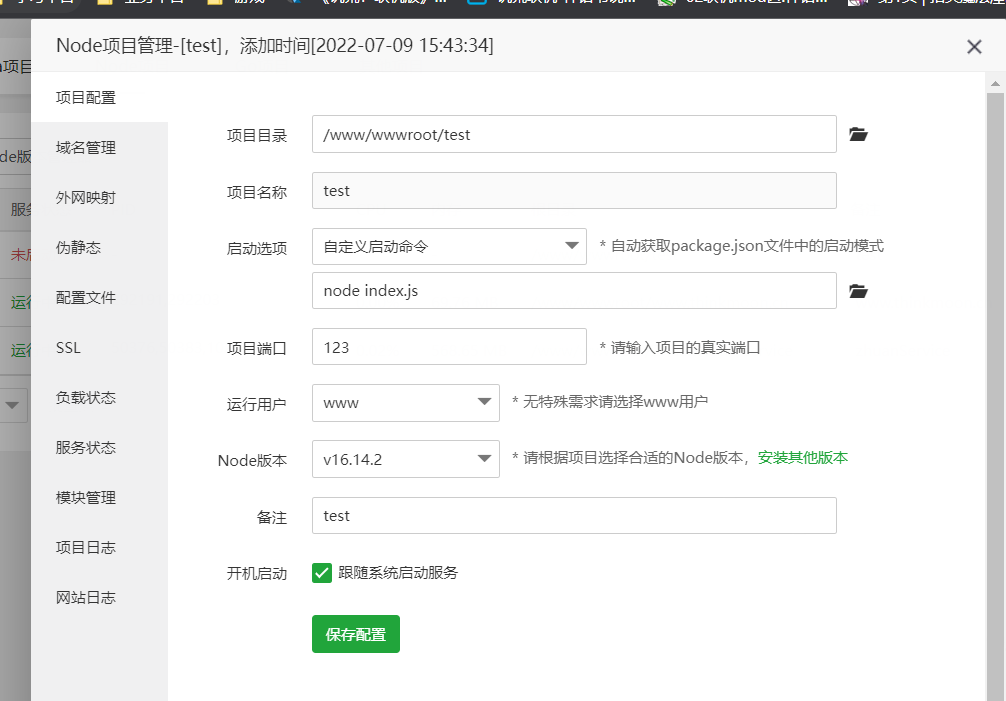Click the project name field

coord(574,190)
